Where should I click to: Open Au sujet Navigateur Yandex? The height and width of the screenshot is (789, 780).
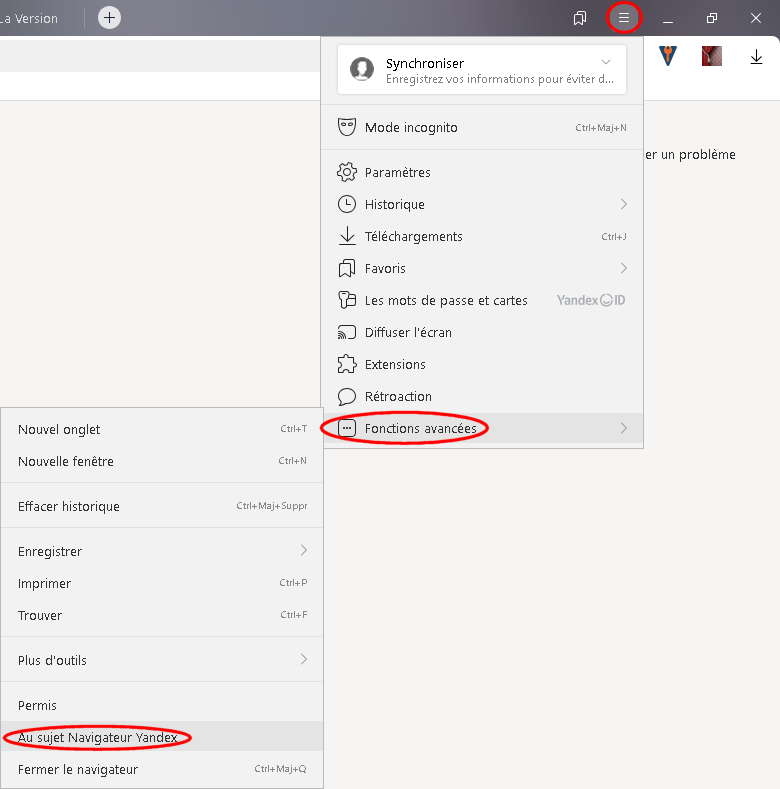coord(162,737)
